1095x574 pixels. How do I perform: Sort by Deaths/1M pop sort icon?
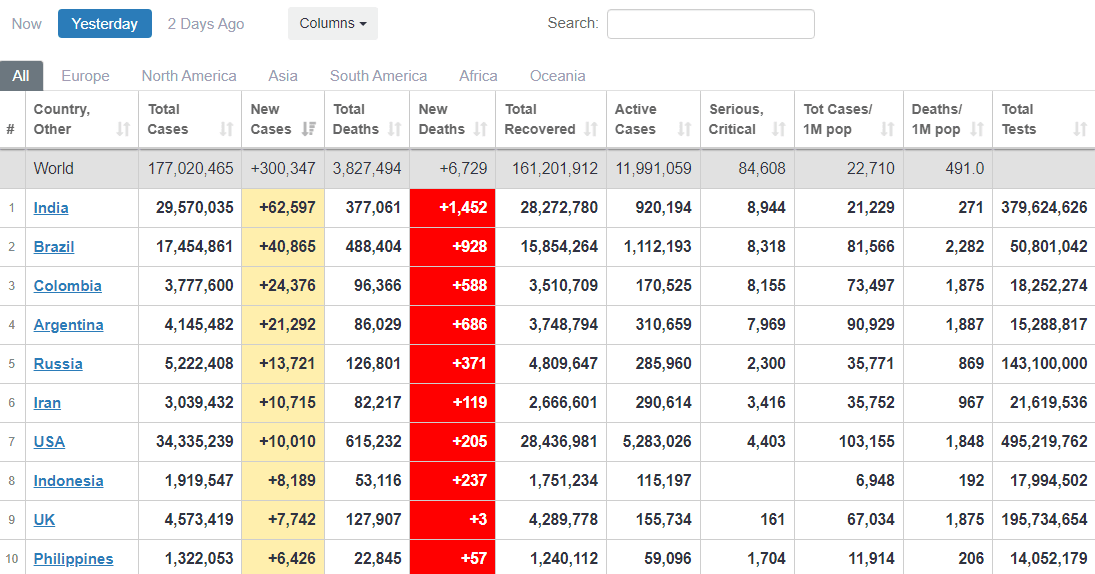[x=976, y=129]
